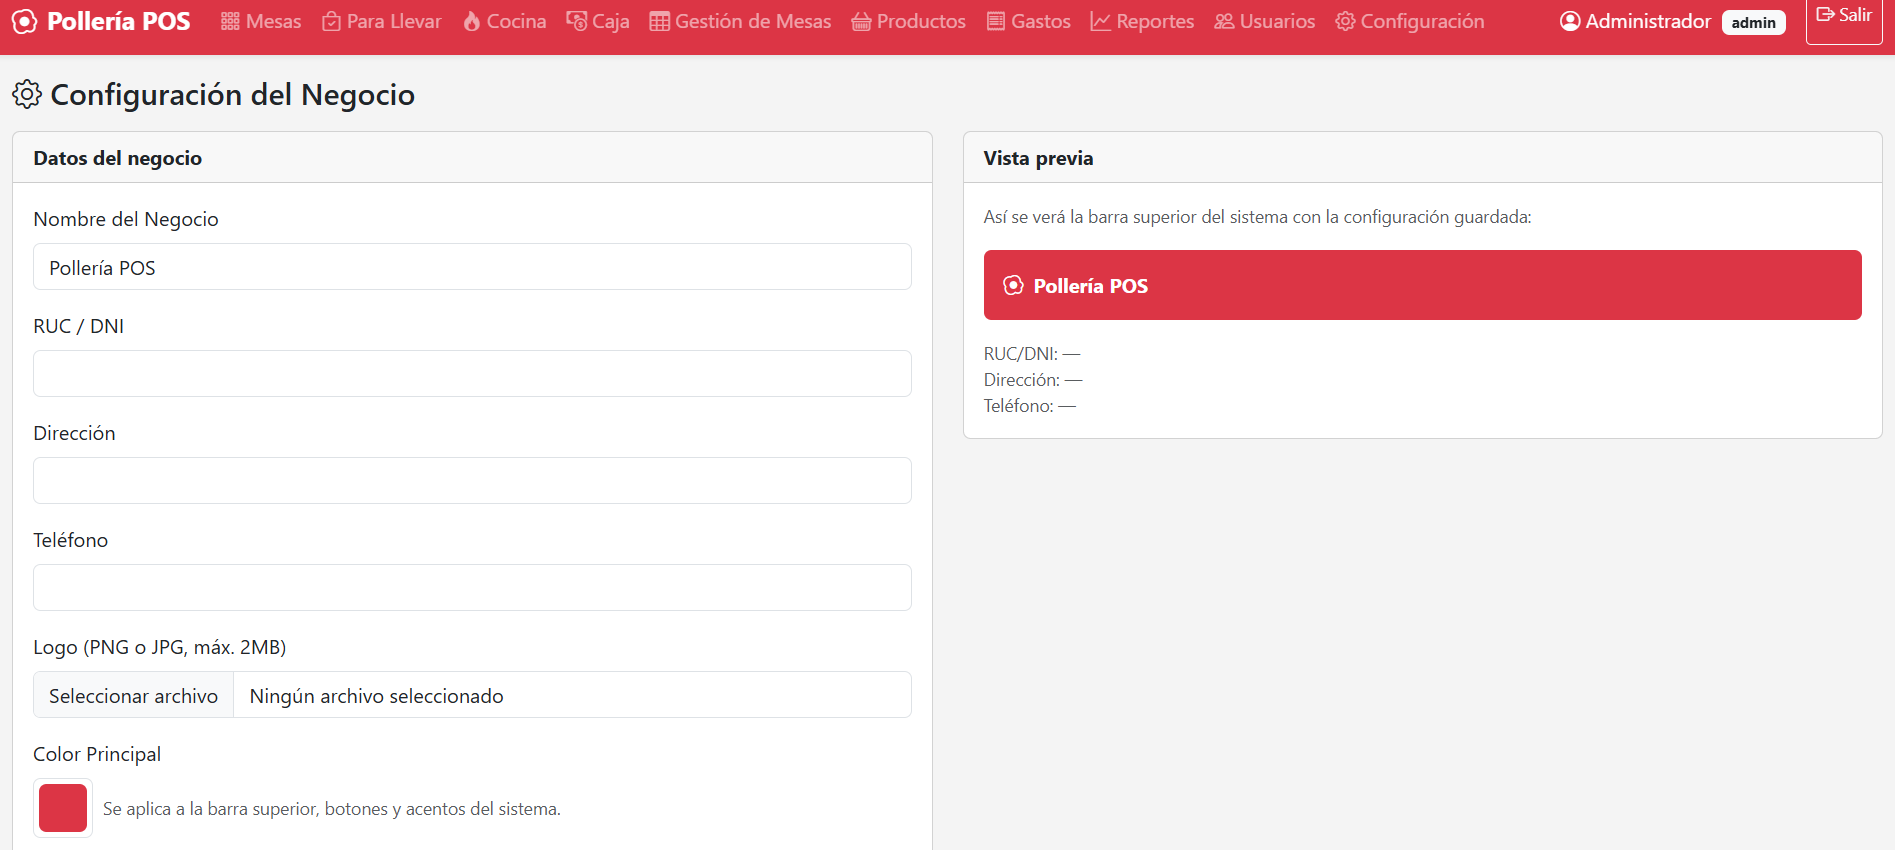Viewport: 1895px width, 850px height.
Task: Open the Mesas menu item
Action: 261,21
